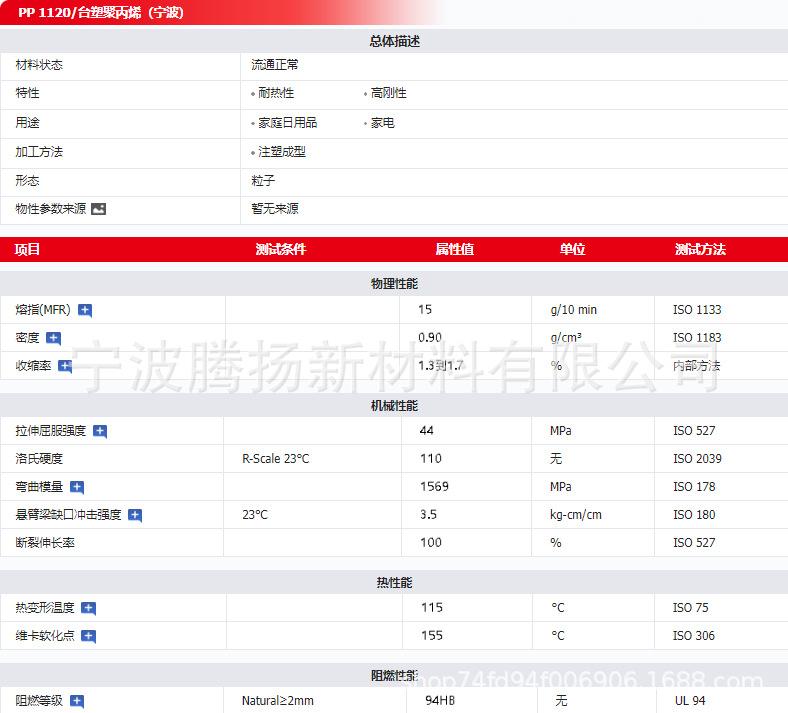
Task: Click the 94HB flame rating
Action: (x=440, y=700)
